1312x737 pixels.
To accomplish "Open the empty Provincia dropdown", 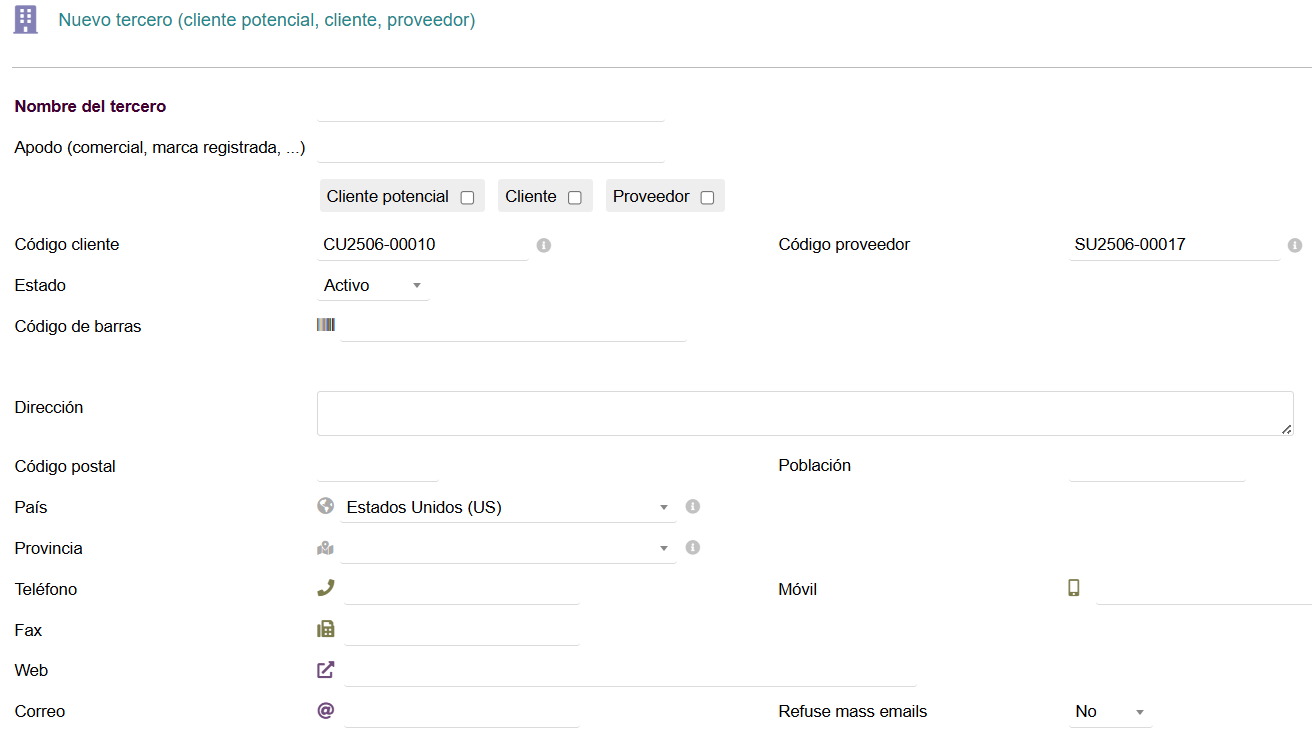I will pyautogui.click(x=507, y=549).
